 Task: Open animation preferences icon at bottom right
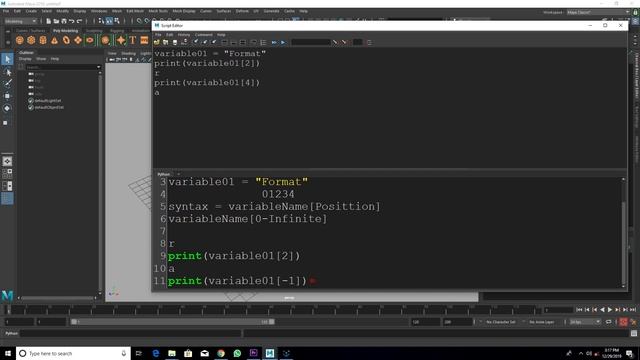[633, 322]
